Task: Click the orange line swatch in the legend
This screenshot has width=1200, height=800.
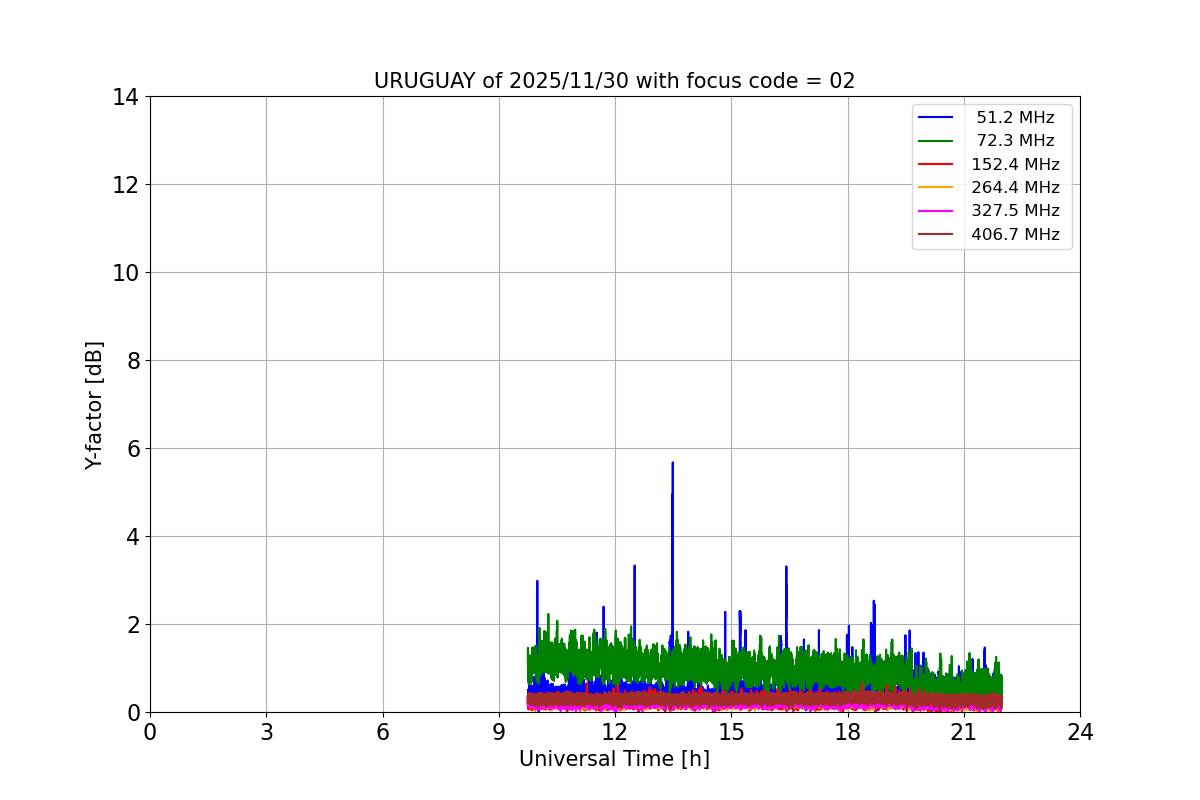Action: point(936,187)
